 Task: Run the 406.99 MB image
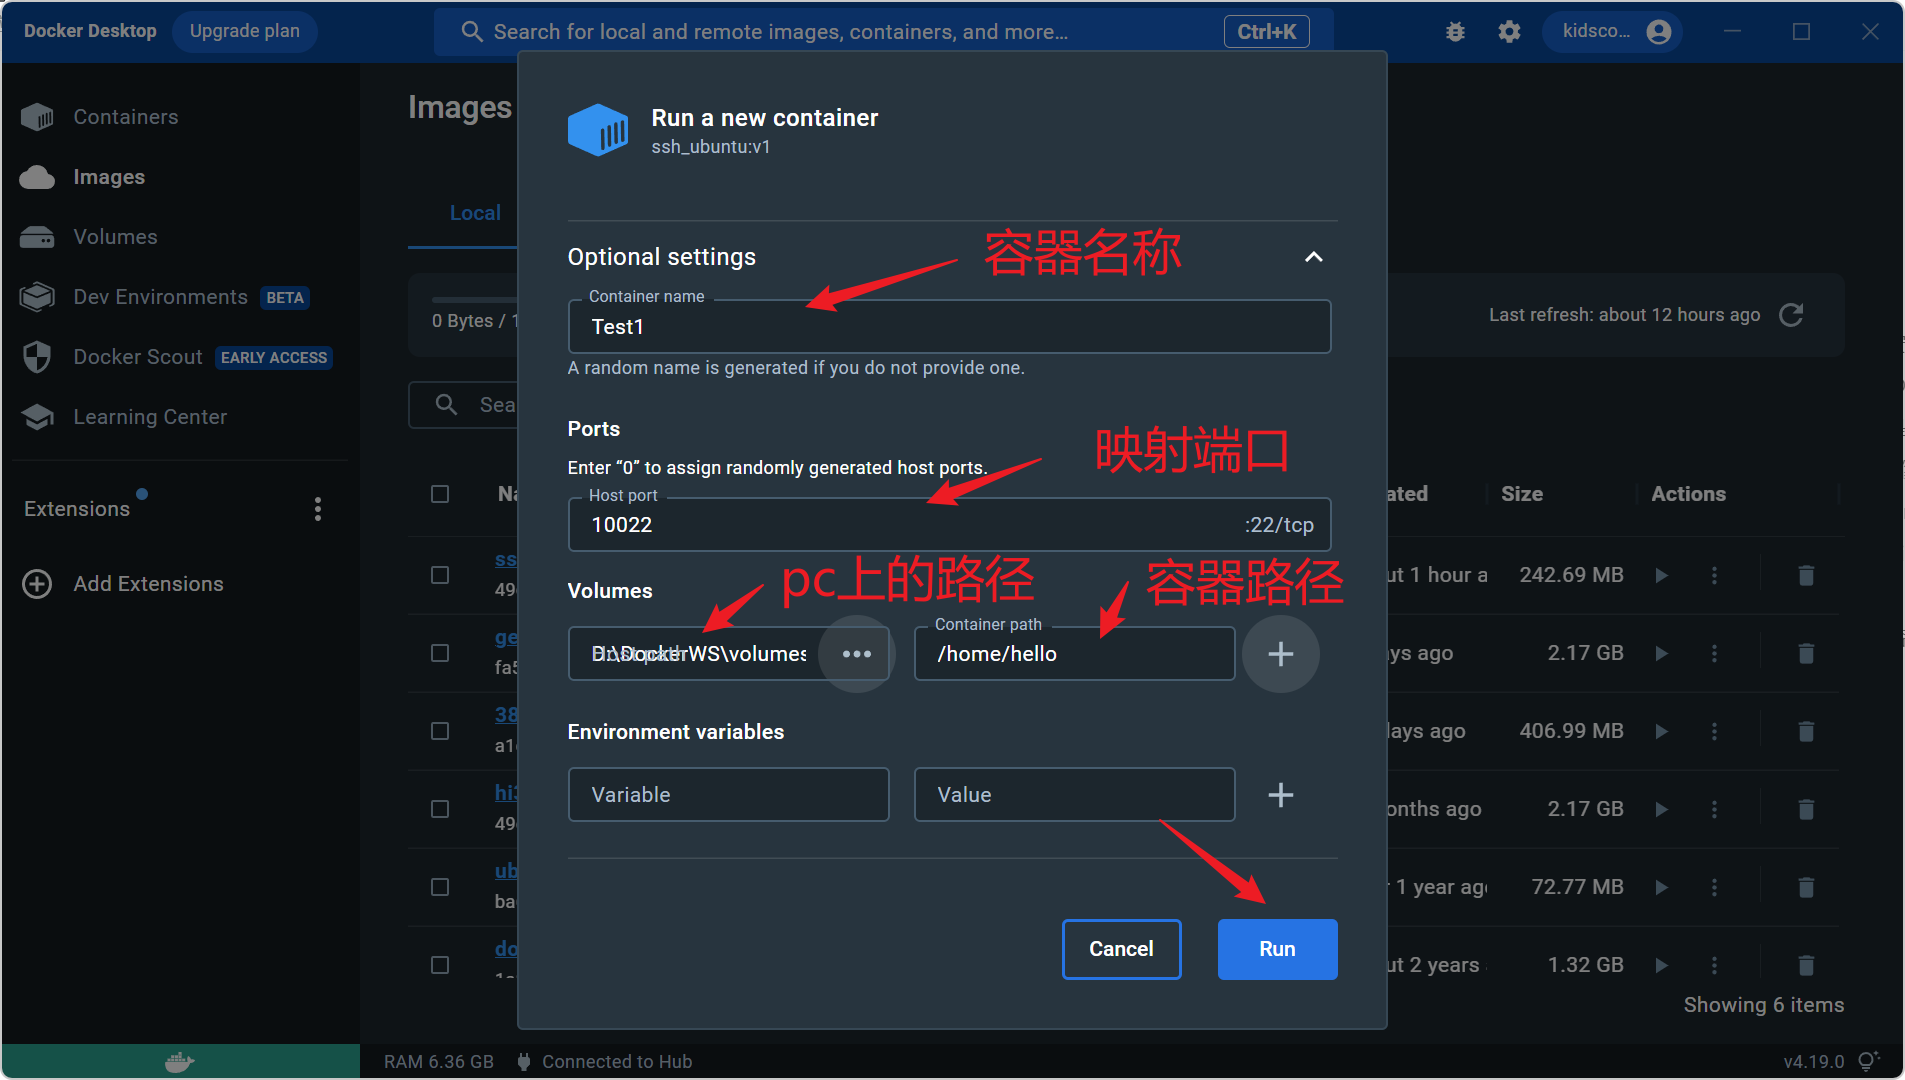pos(1661,731)
